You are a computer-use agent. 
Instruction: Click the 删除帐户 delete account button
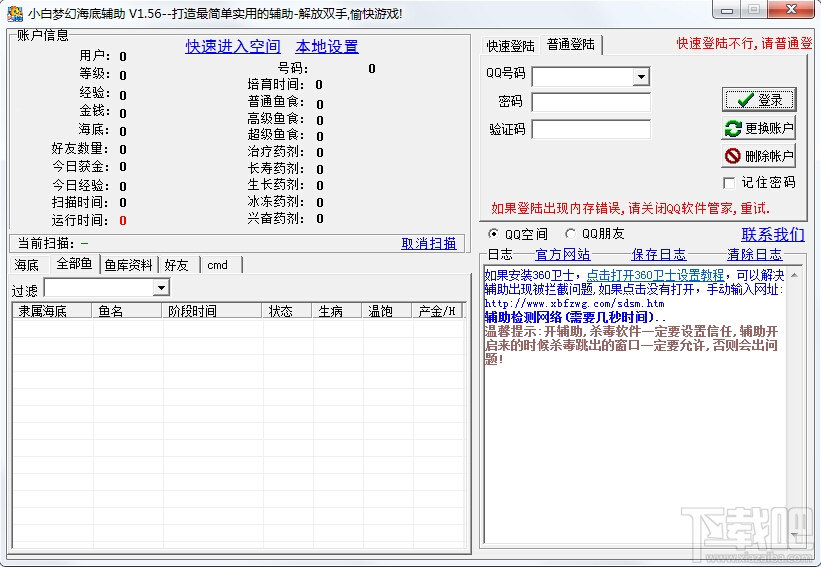coord(759,155)
